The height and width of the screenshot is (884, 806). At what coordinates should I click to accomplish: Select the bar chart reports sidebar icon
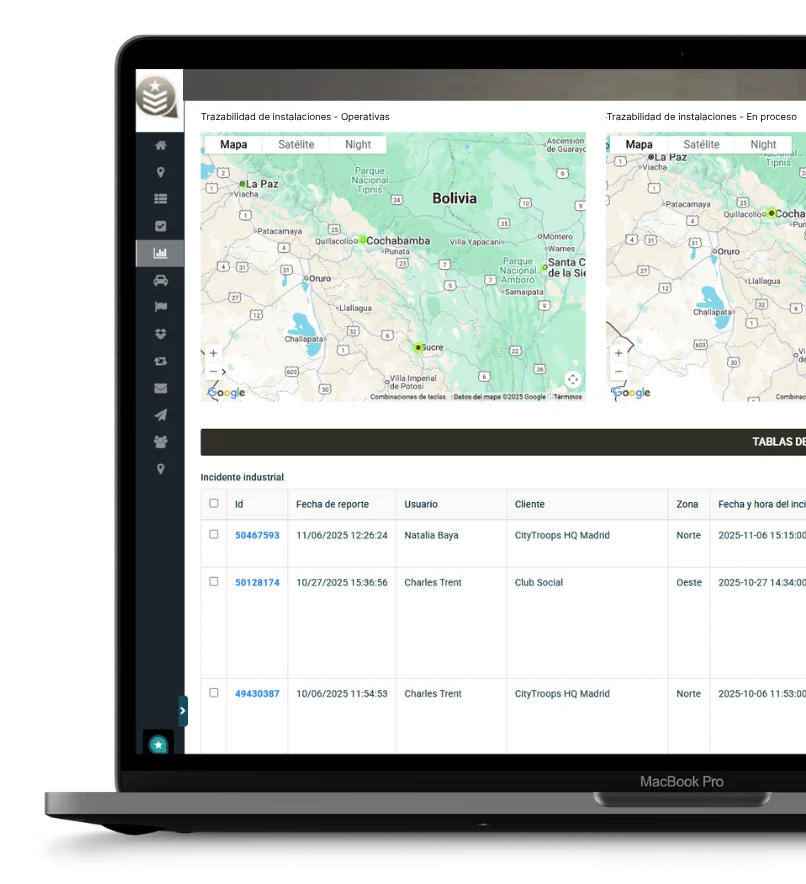tap(161, 253)
